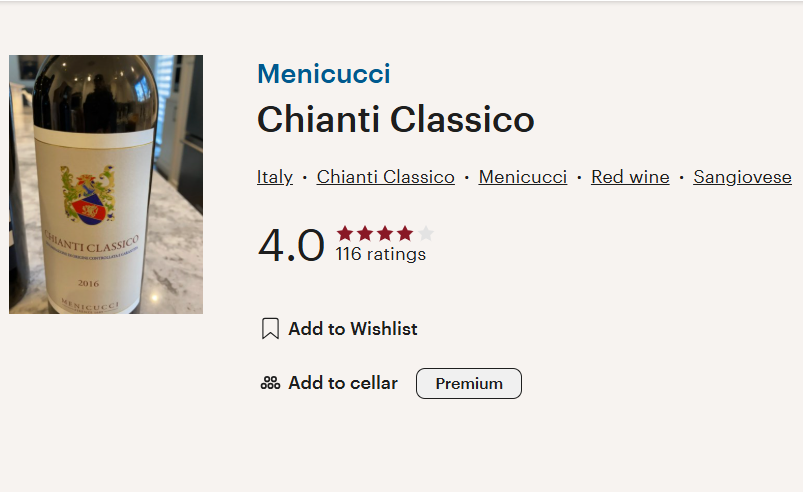Viewport: 803px width, 492px height.
Task: Click the Add to cellar text
Action: [x=343, y=383]
